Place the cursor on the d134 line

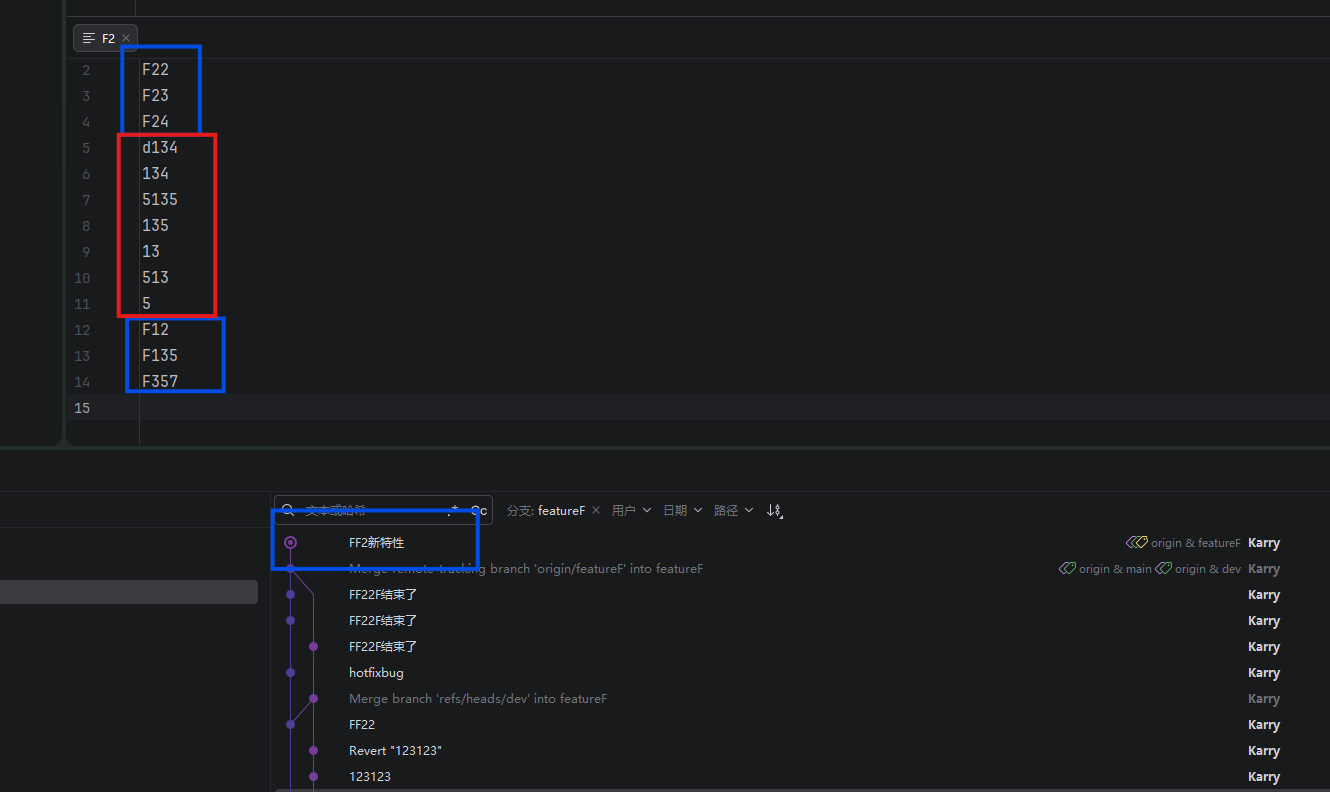[x=160, y=148]
